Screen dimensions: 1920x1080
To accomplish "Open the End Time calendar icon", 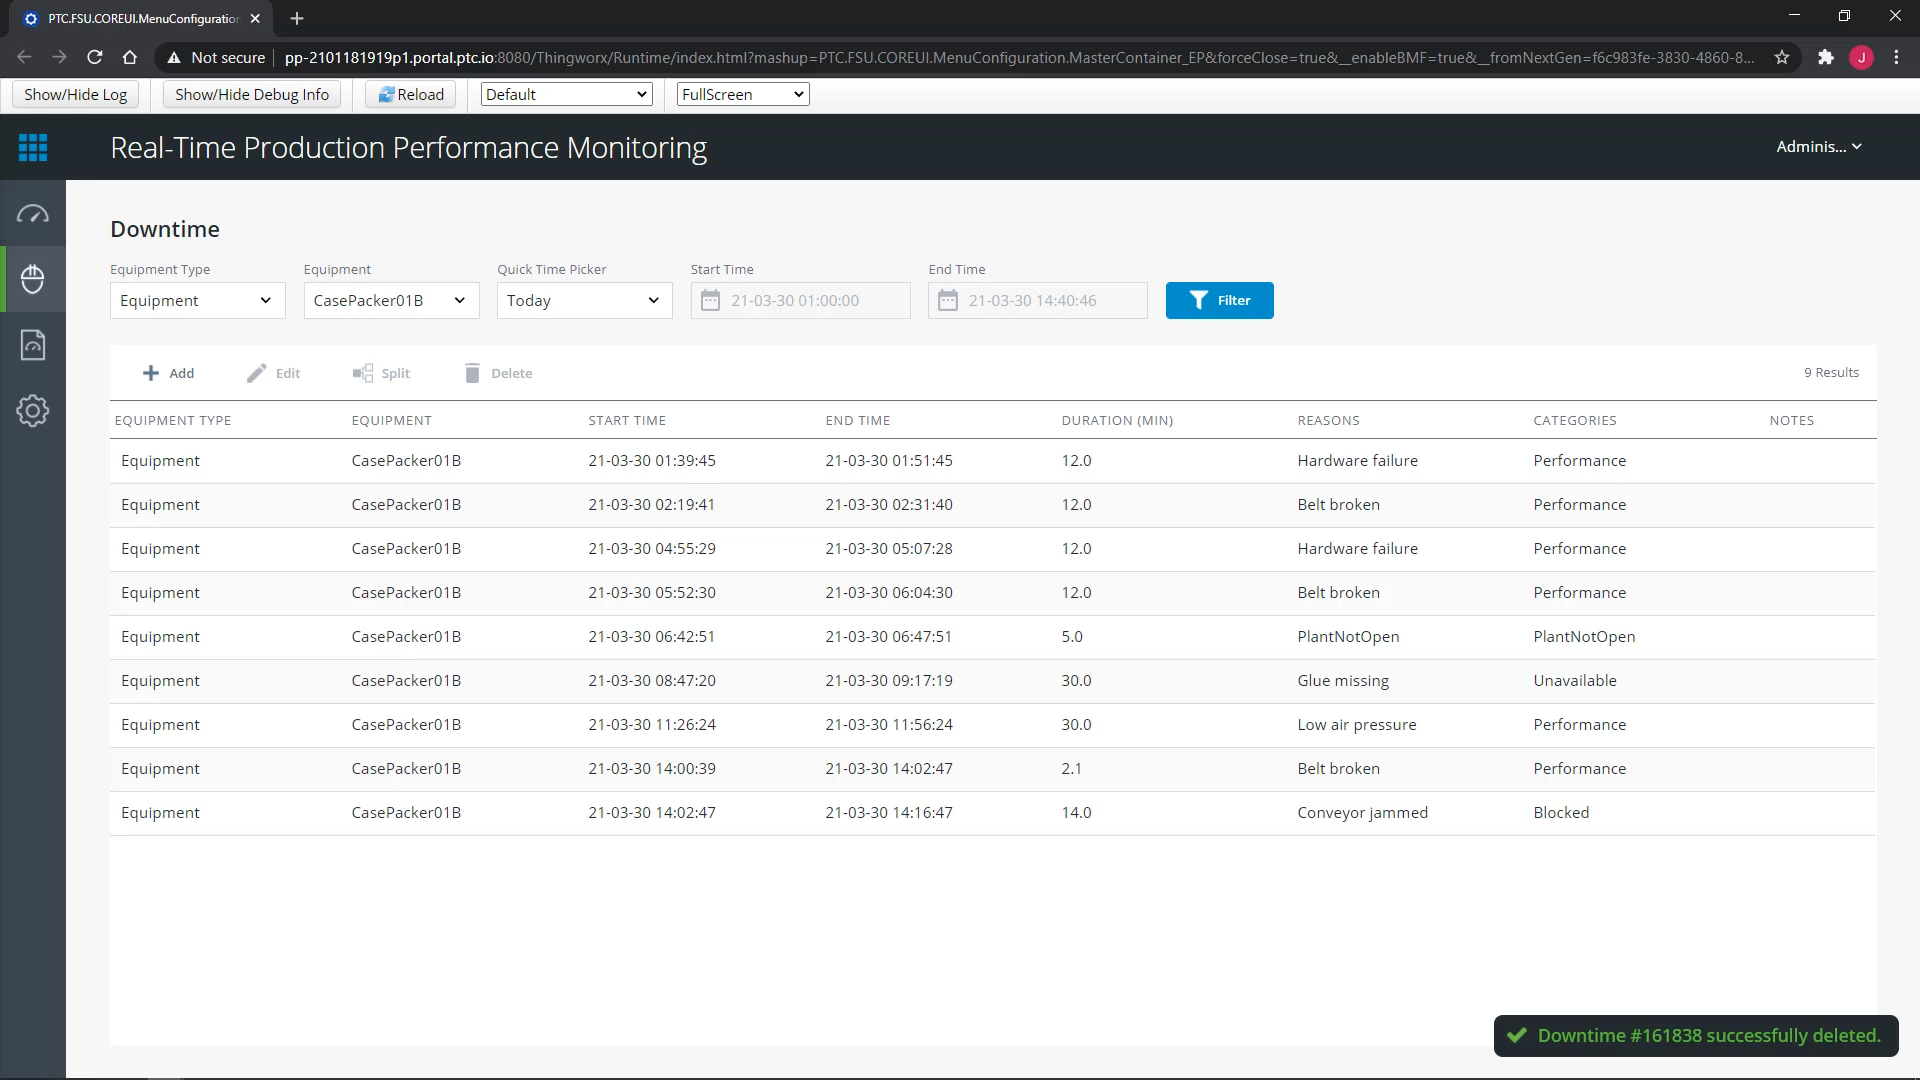I will tap(948, 301).
